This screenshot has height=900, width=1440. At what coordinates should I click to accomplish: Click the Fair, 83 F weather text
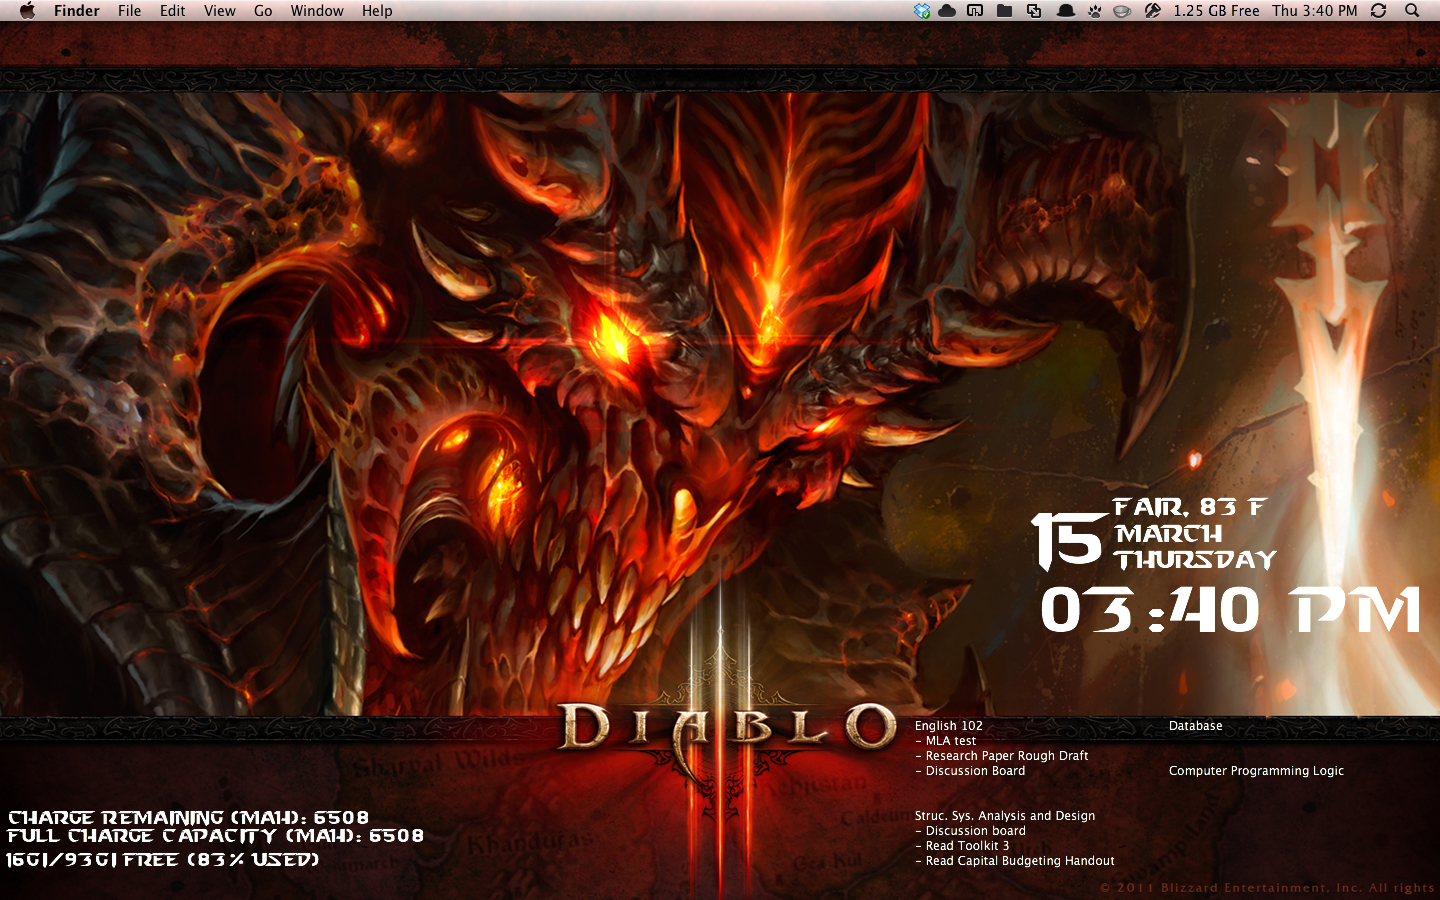pyautogui.click(x=1190, y=507)
